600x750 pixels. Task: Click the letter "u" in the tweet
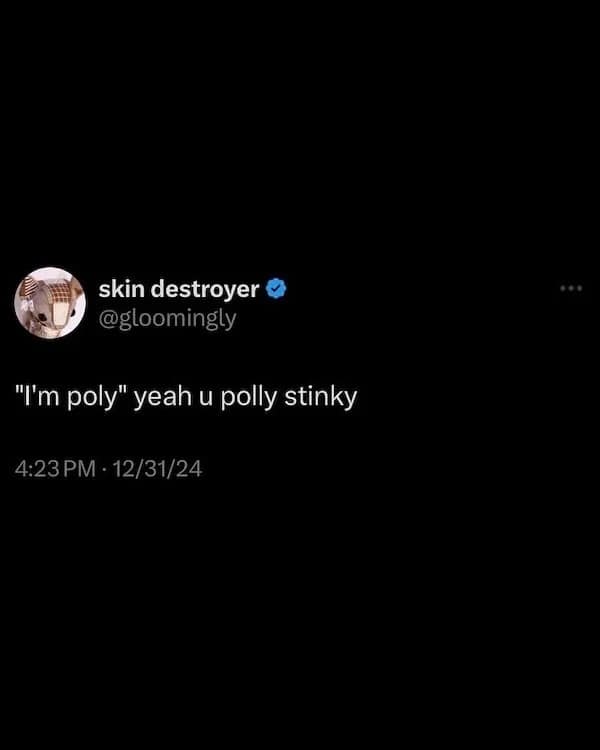206,399
